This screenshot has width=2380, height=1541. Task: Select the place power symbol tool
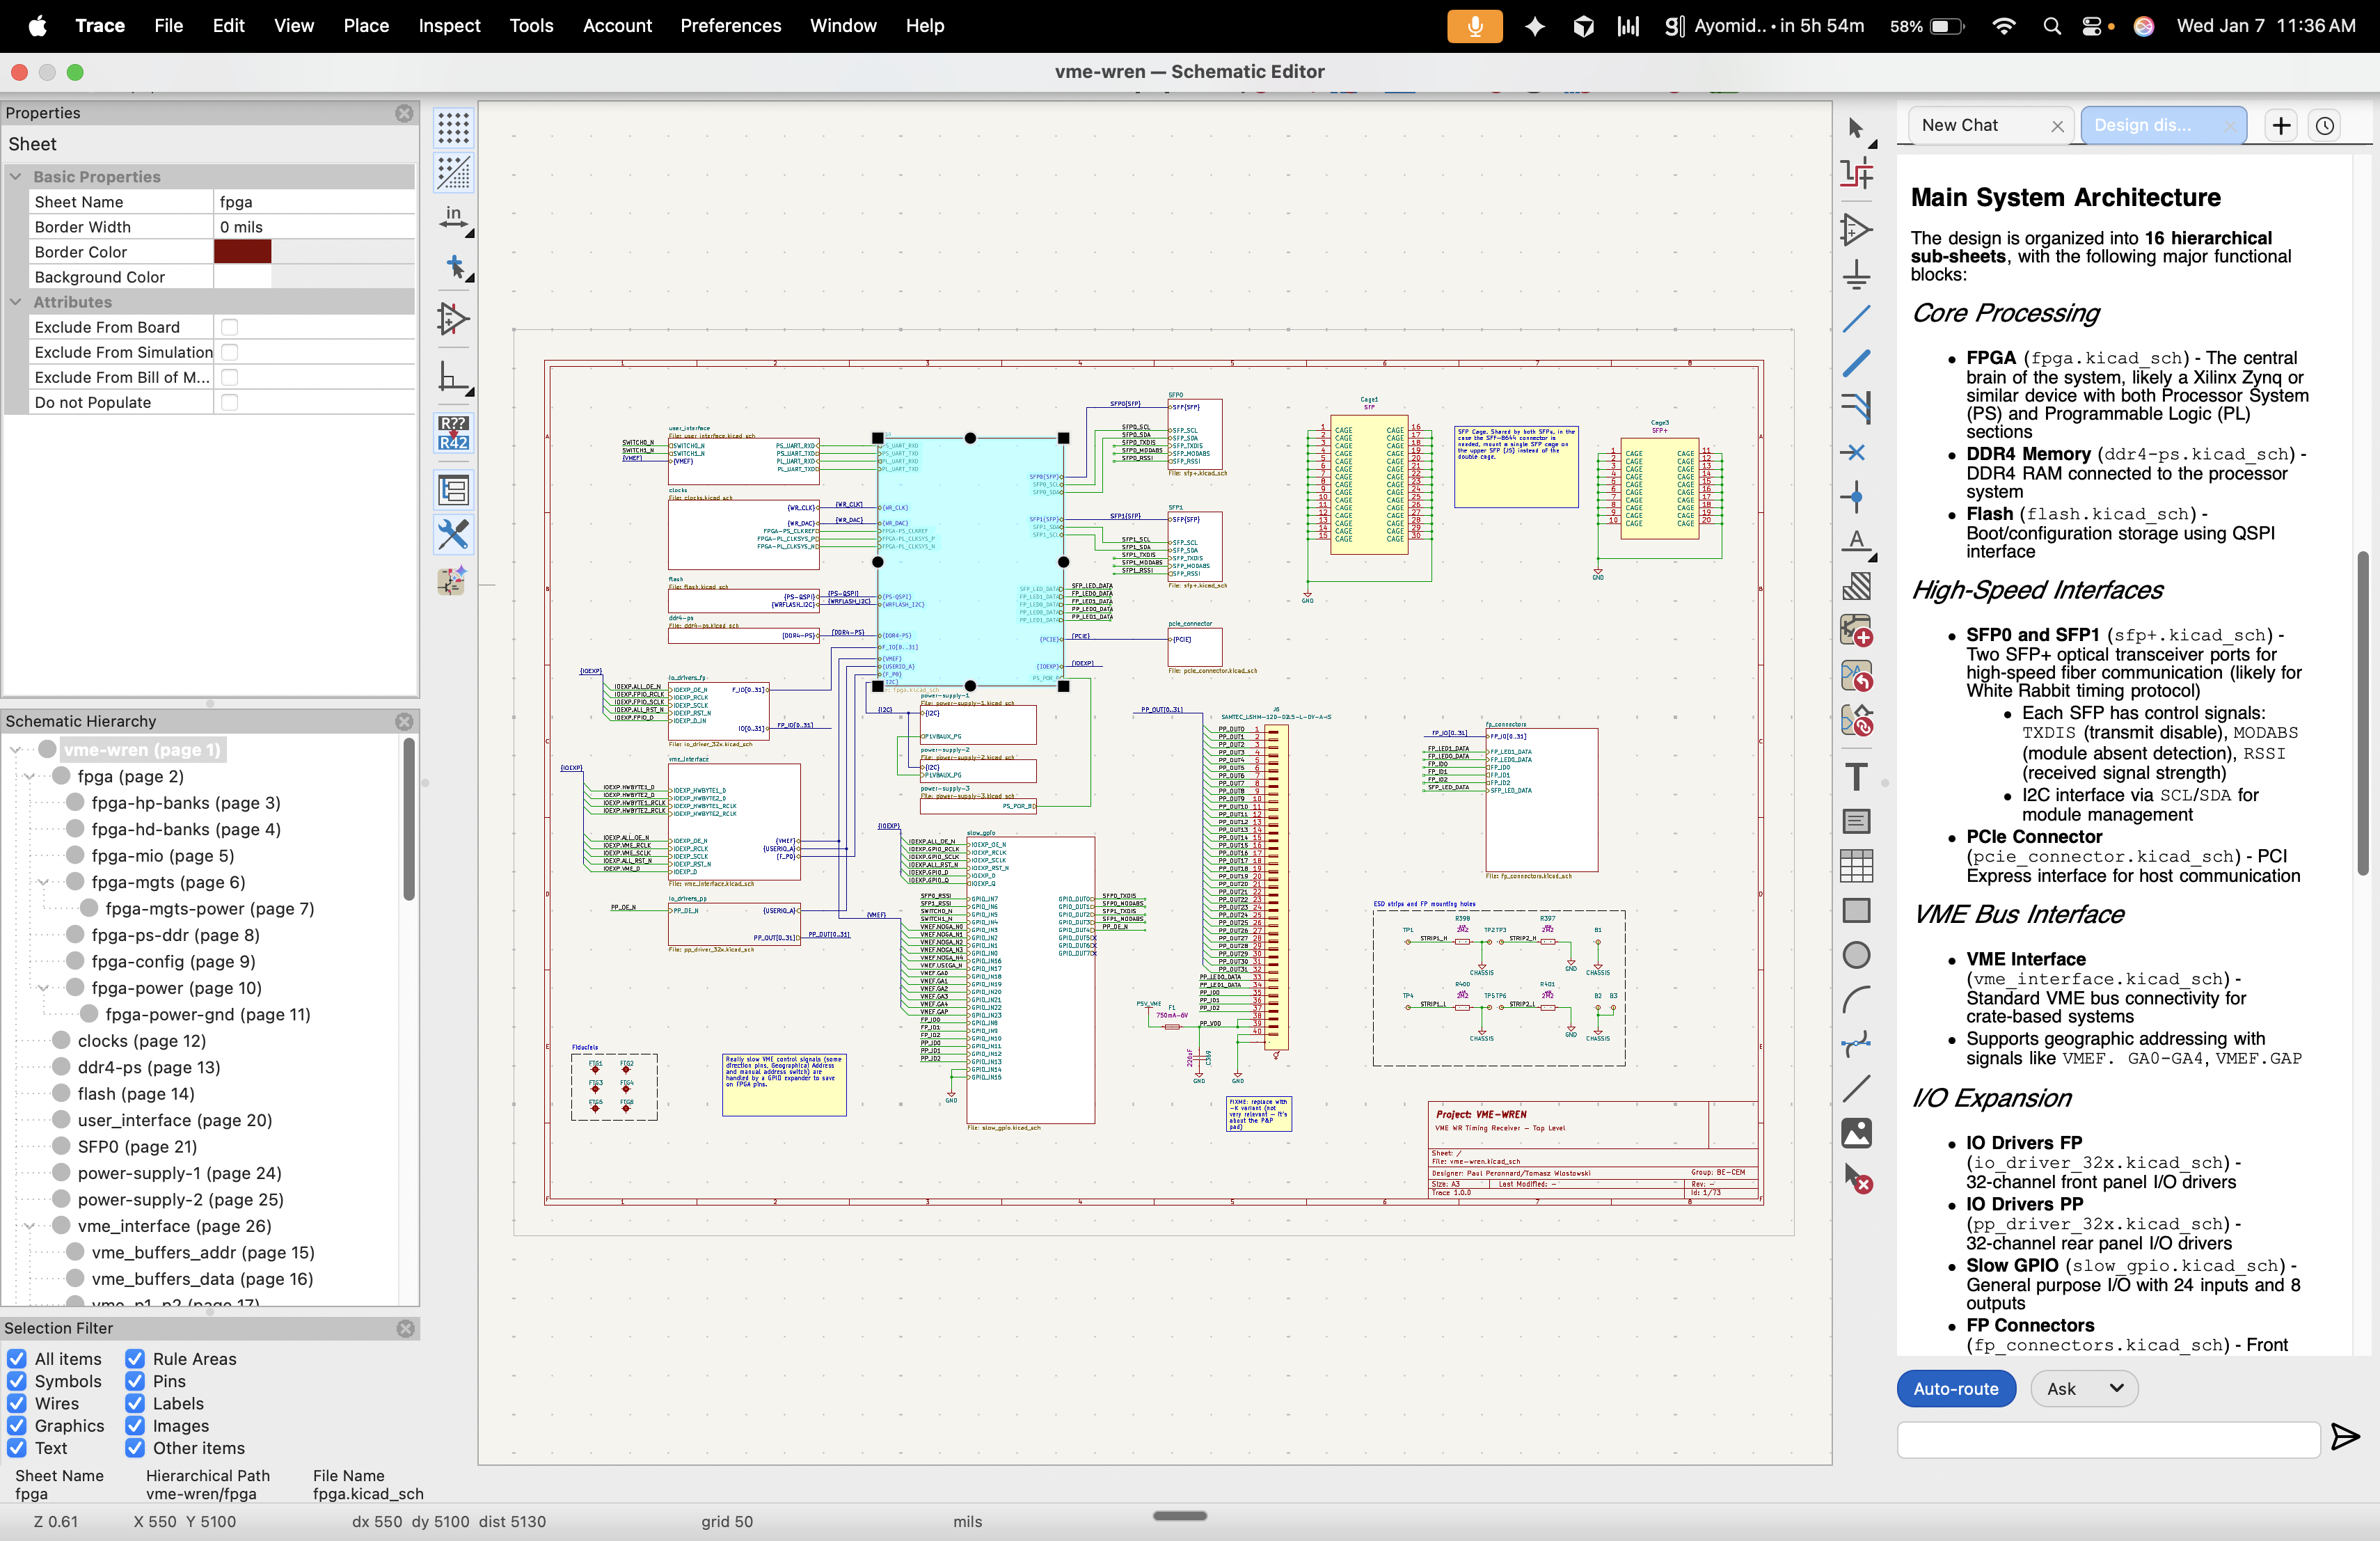[1856, 274]
